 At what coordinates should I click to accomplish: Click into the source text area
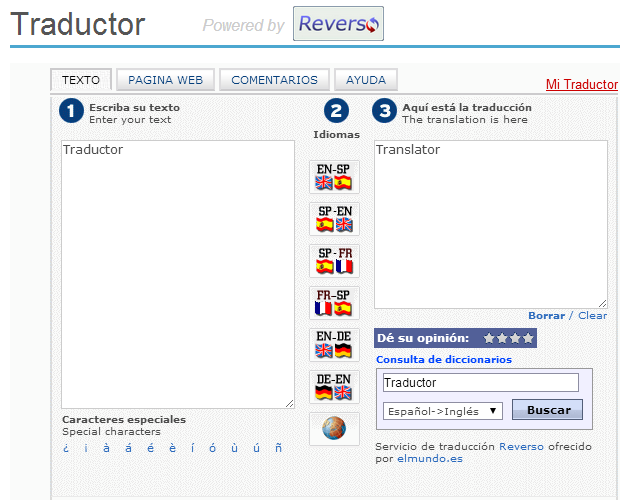click(x=178, y=274)
